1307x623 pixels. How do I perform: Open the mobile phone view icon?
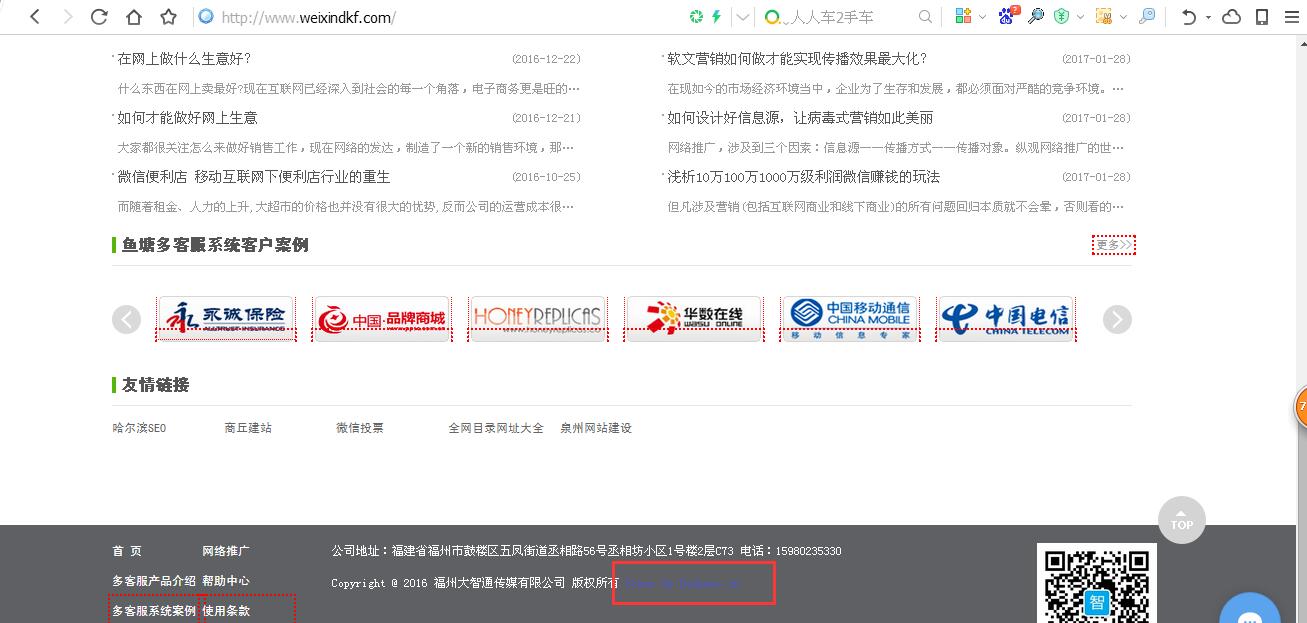1262,17
